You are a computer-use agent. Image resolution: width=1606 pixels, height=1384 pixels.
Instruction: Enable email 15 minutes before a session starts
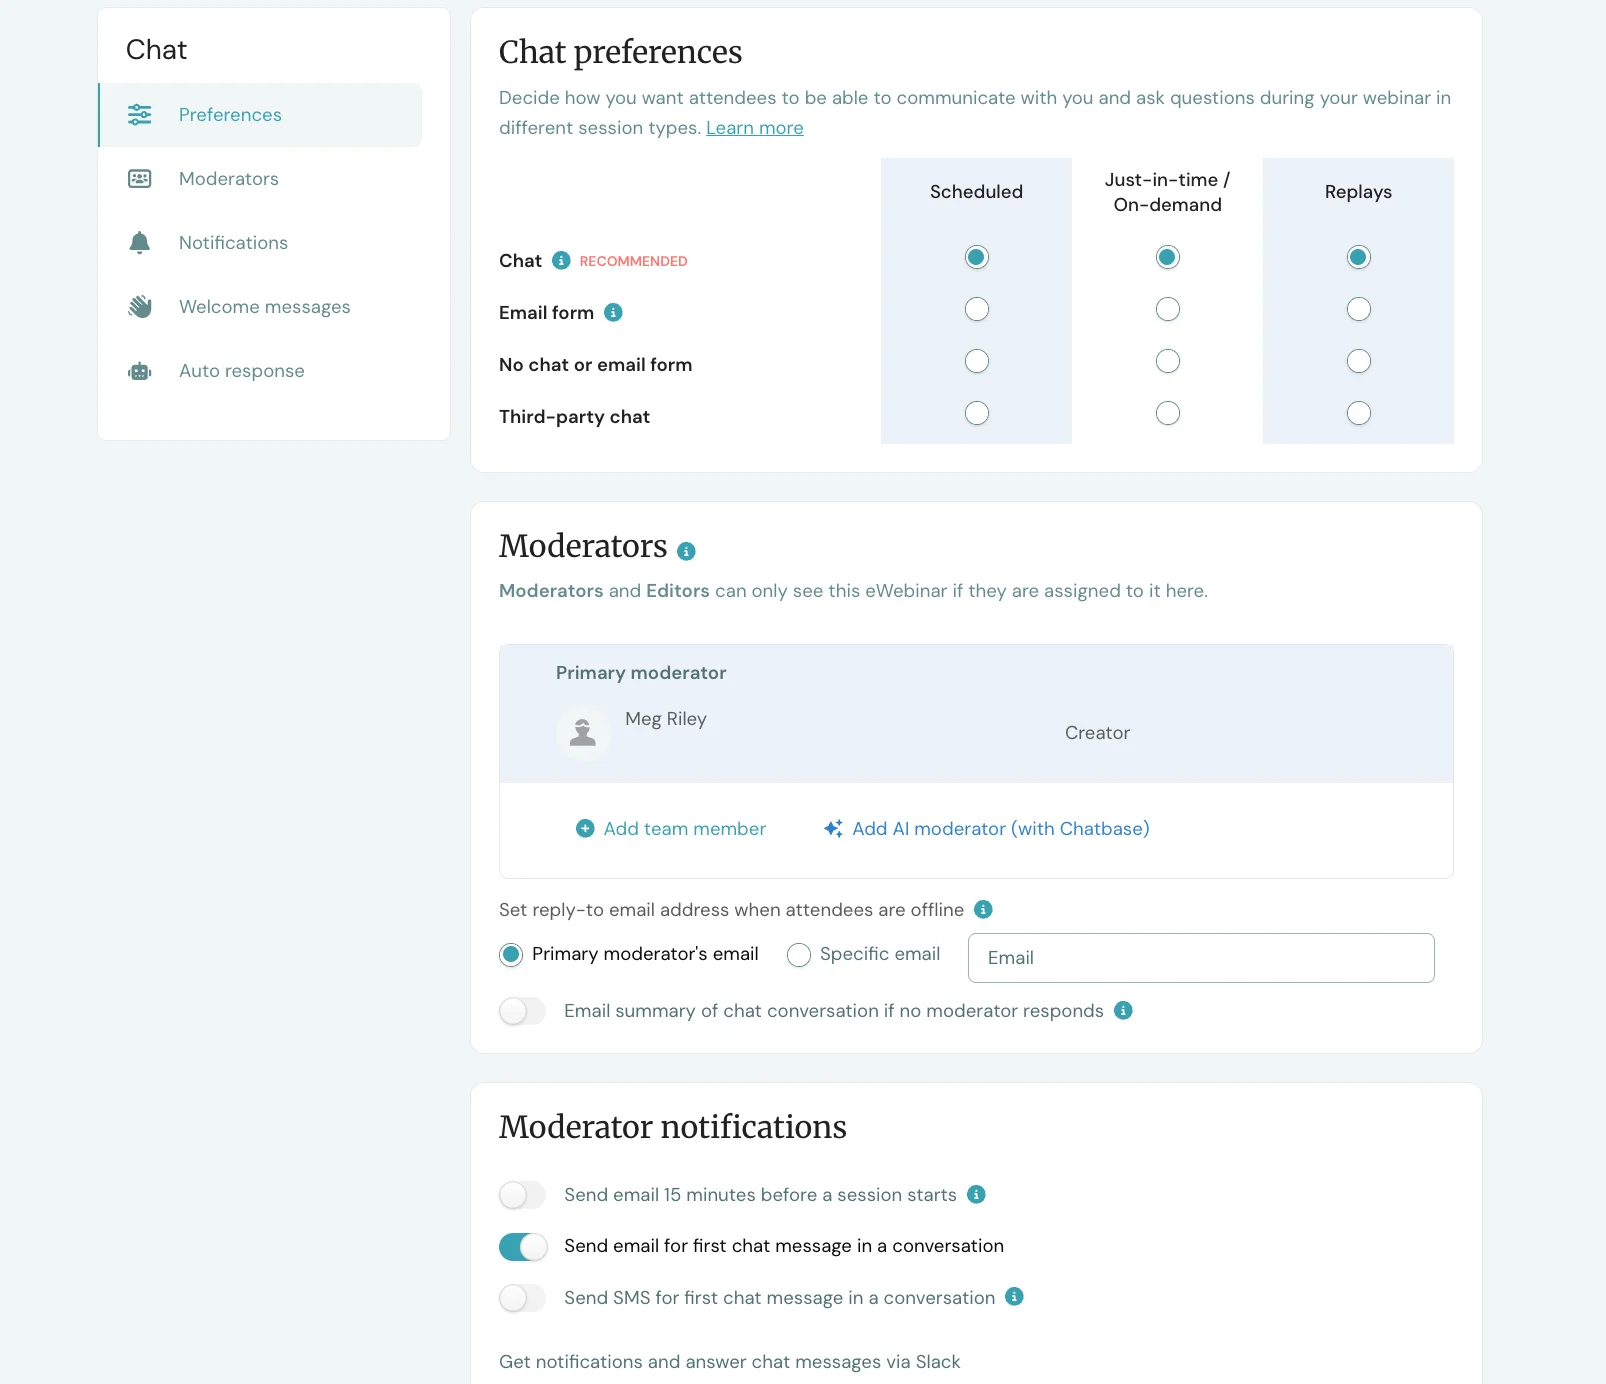(521, 1195)
